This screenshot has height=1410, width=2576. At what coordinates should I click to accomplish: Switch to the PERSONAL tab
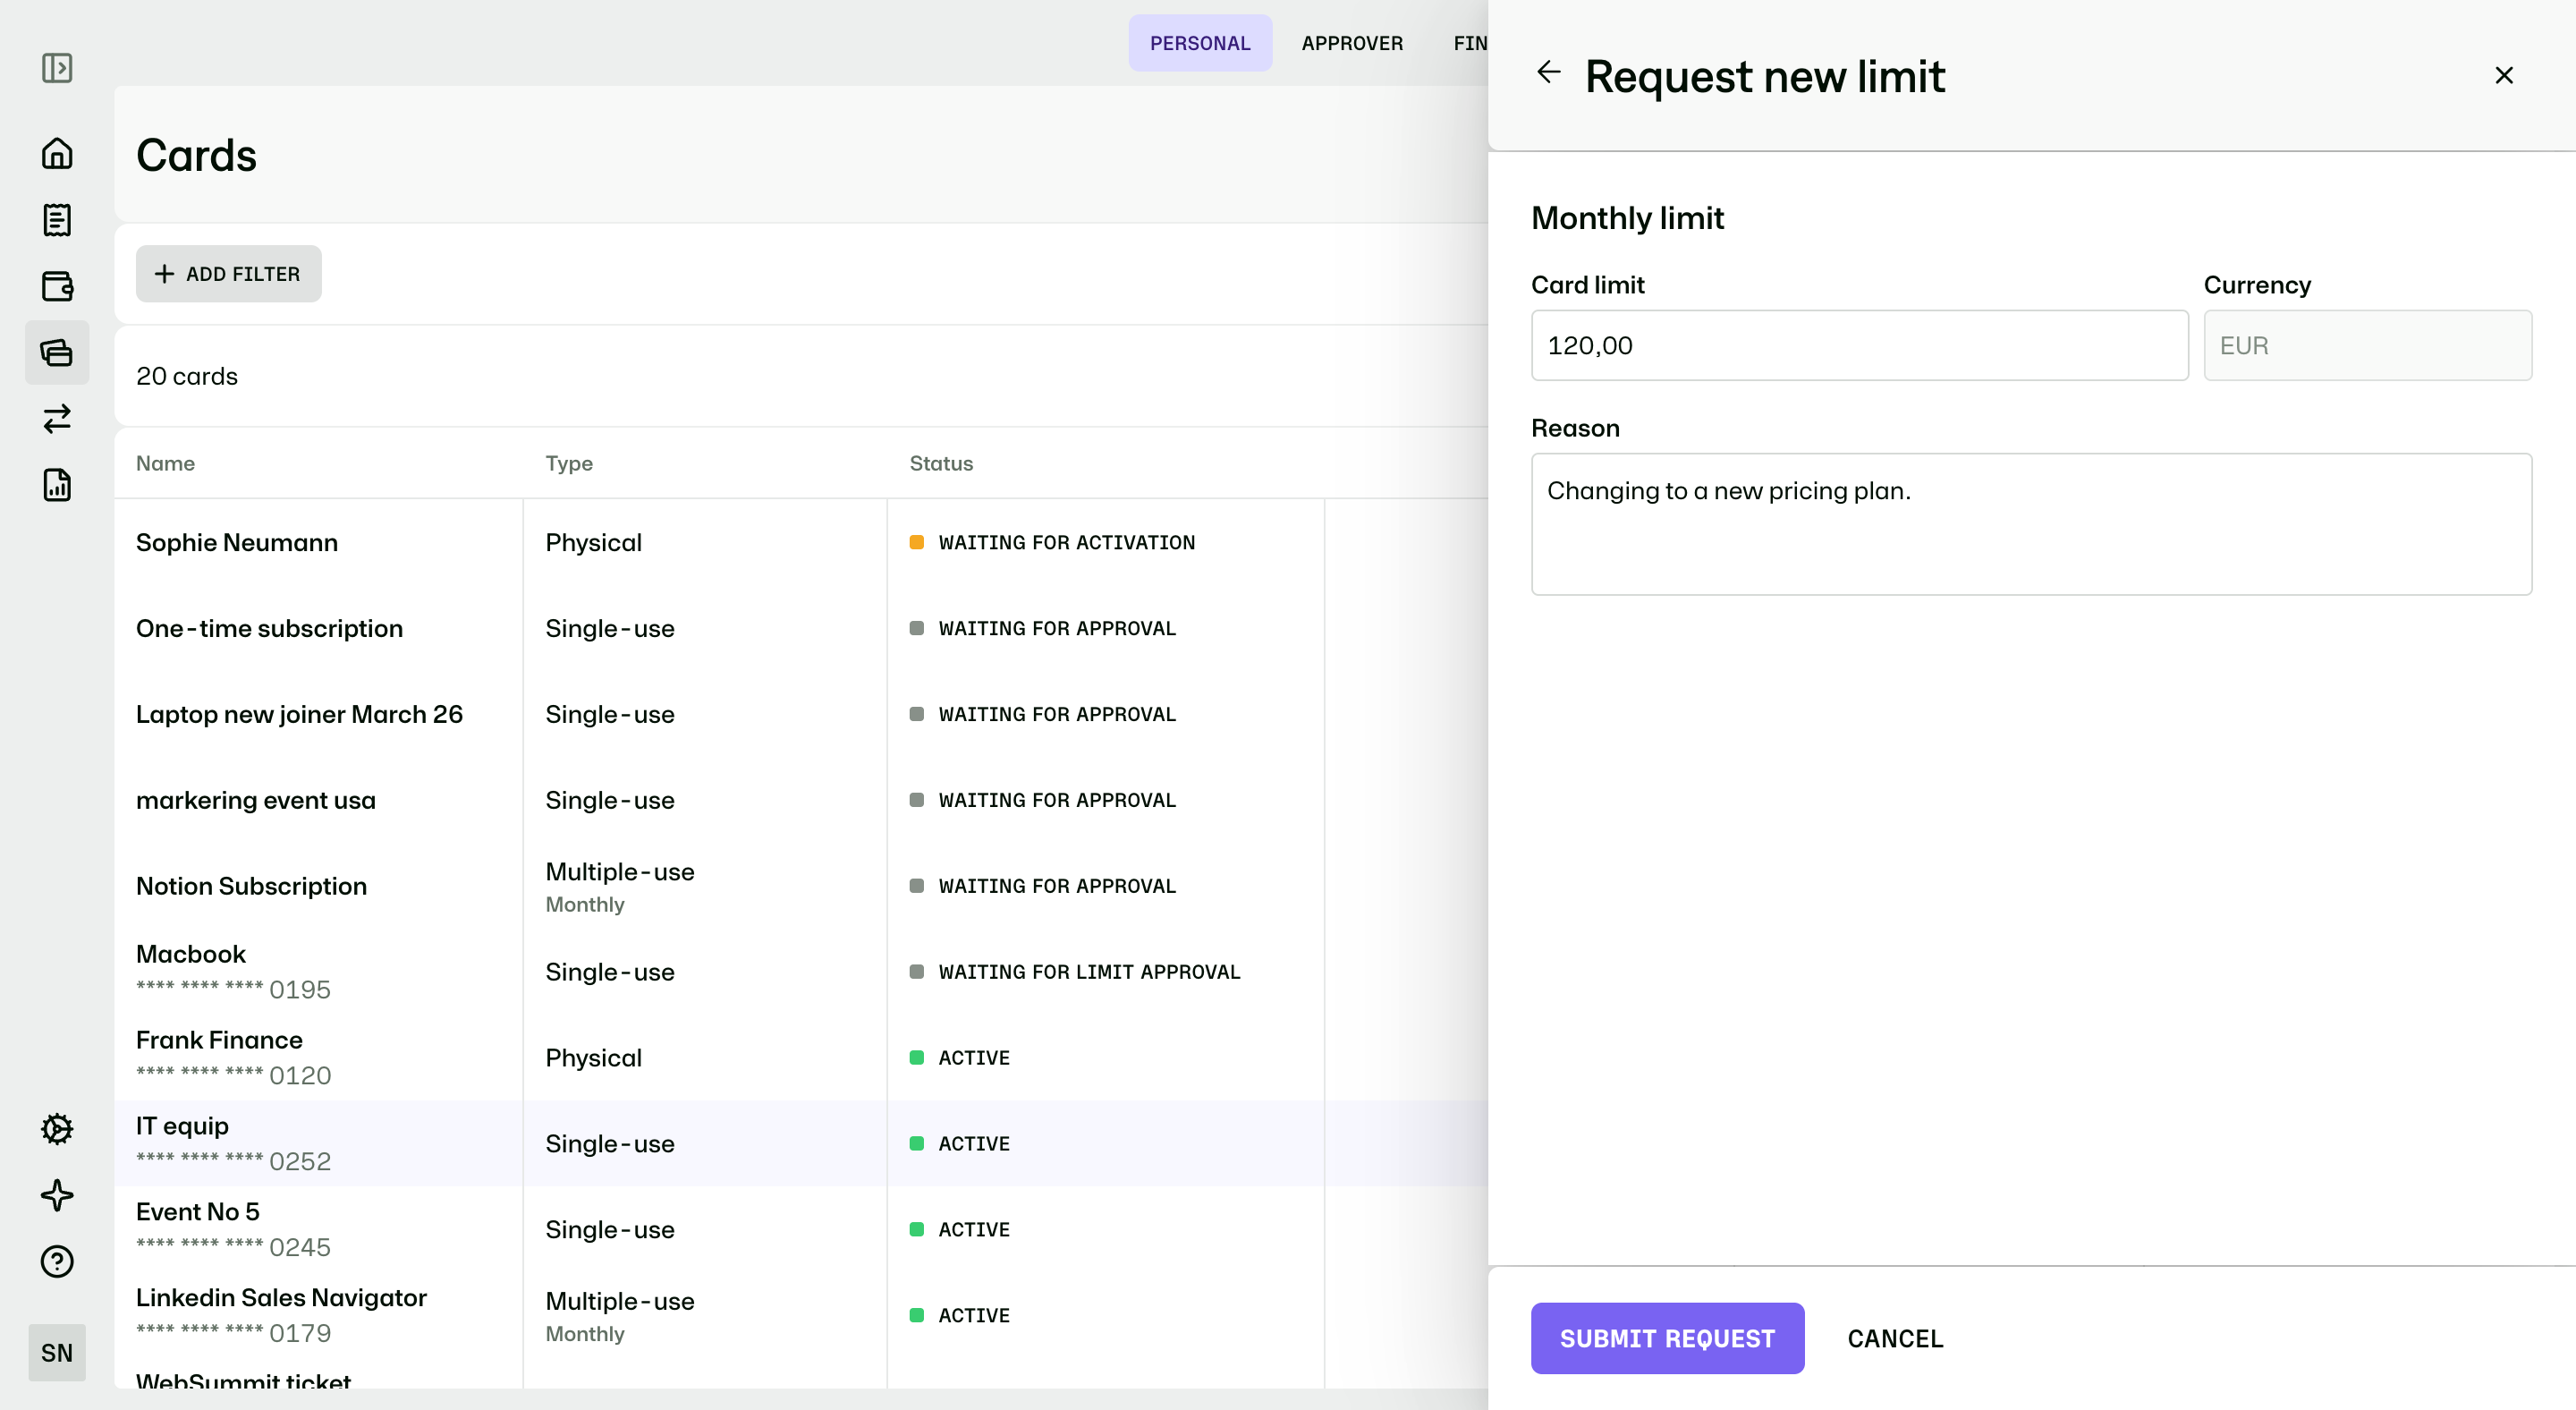coord(1200,43)
